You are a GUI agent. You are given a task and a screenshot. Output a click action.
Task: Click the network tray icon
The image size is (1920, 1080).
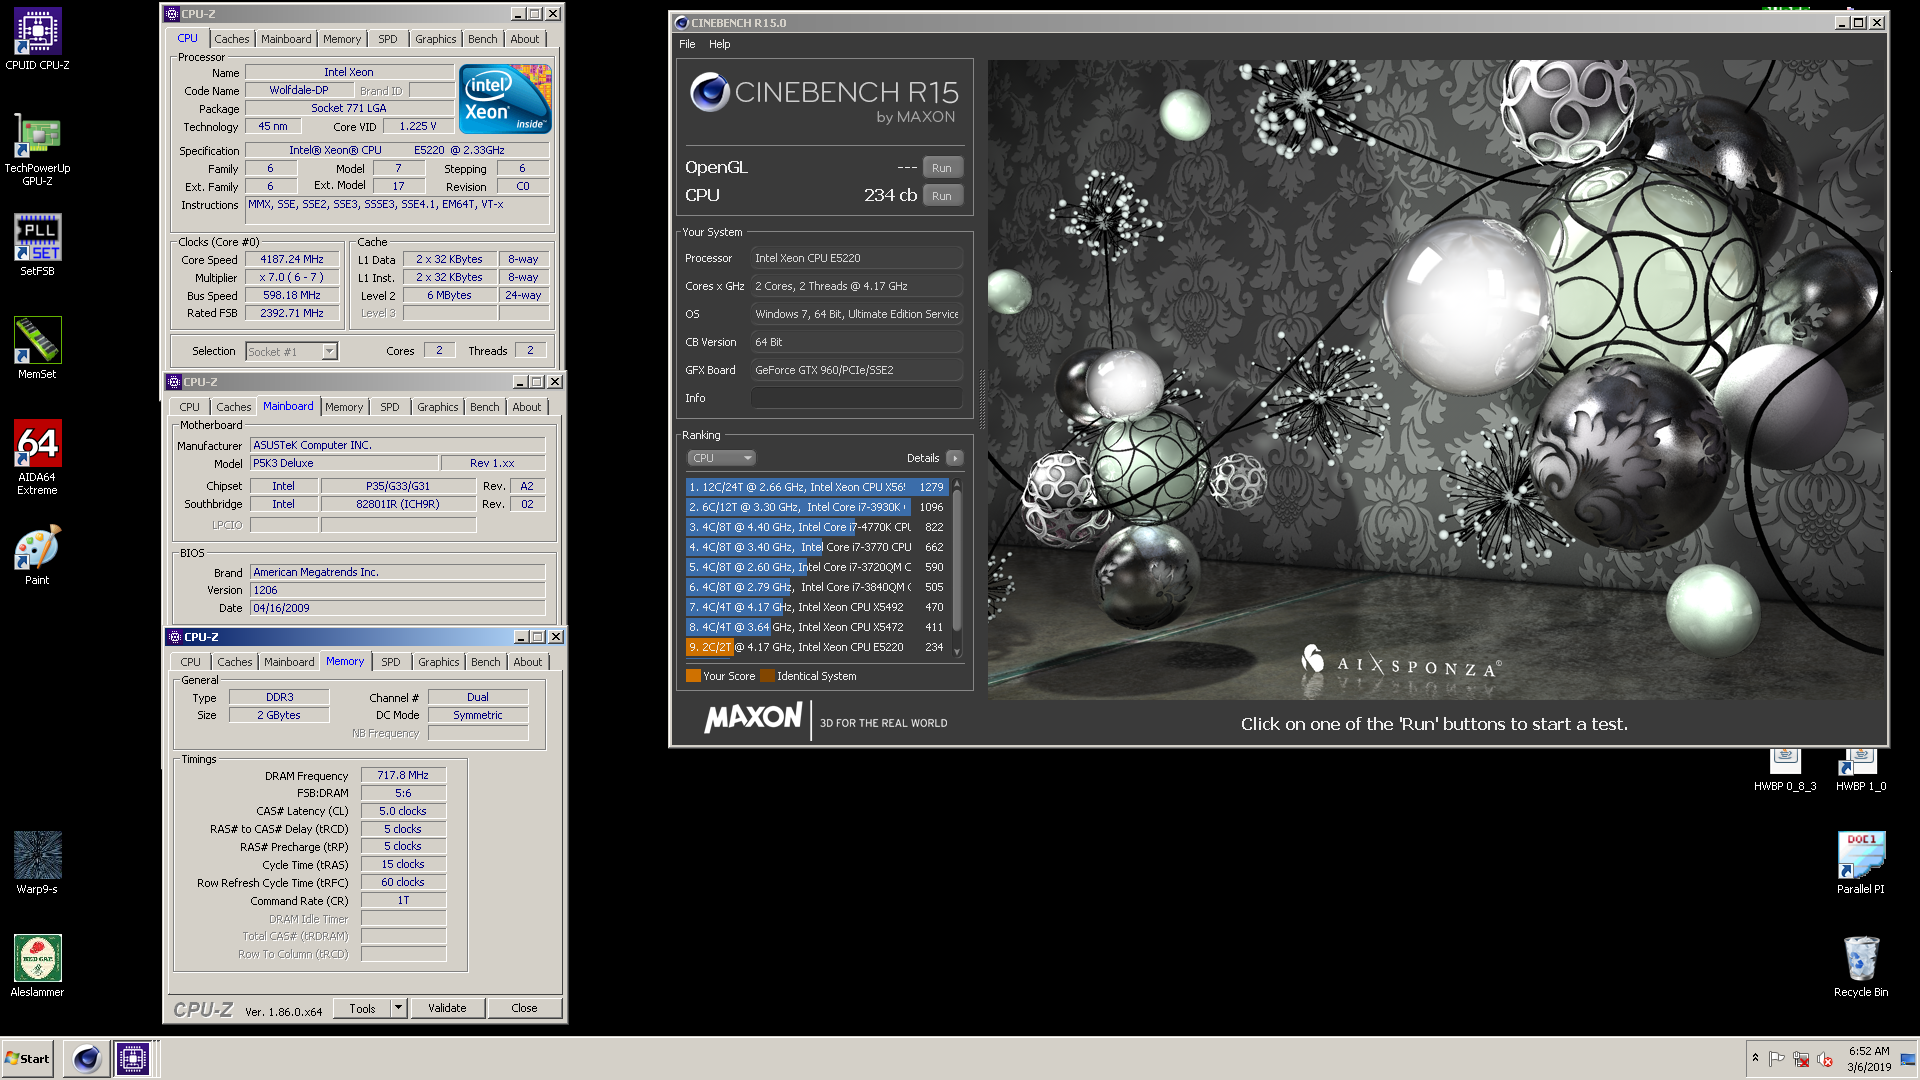click(1800, 1059)
